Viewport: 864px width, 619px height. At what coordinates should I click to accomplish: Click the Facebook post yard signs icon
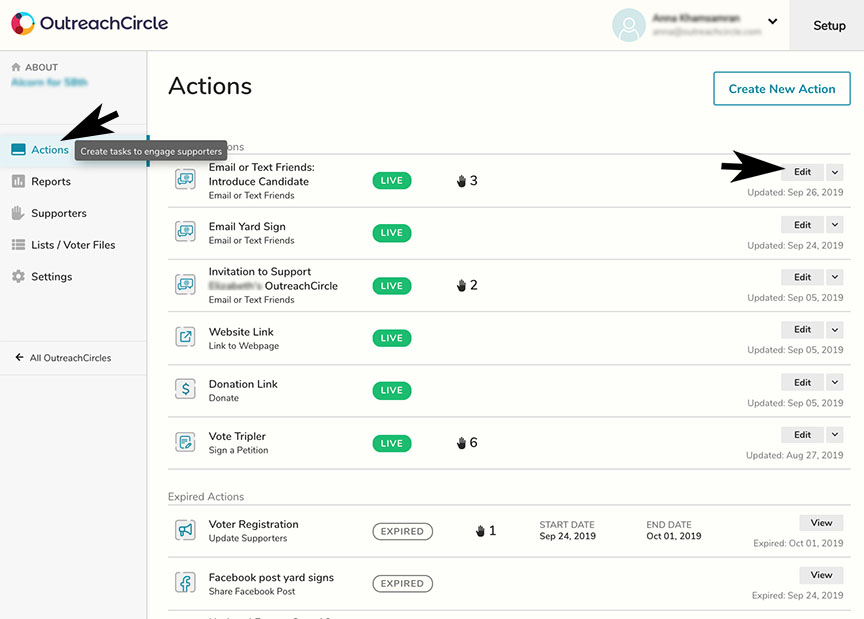click(x=185, y=583)
